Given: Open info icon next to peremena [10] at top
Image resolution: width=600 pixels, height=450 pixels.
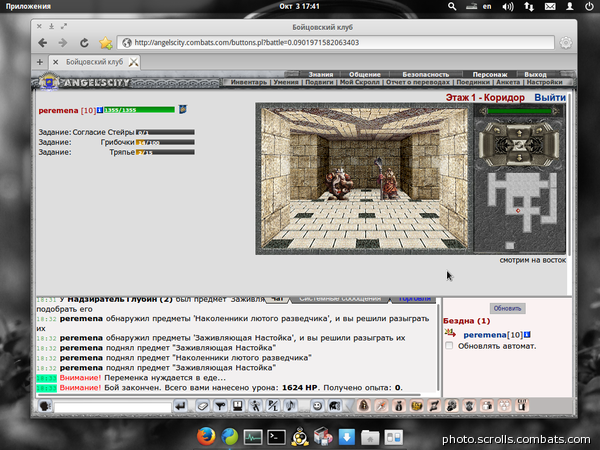Looking at the screenshot, I should 99,110.
